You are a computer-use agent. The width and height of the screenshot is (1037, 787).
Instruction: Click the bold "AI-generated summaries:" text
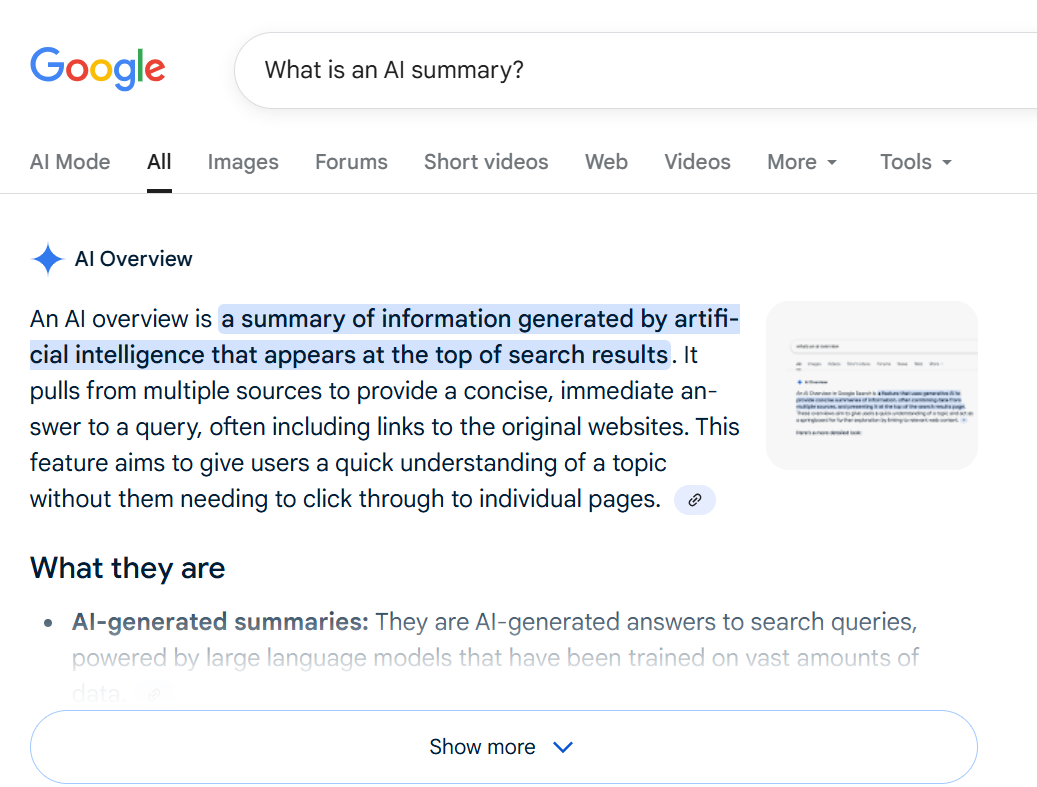(x=220, y=622)
